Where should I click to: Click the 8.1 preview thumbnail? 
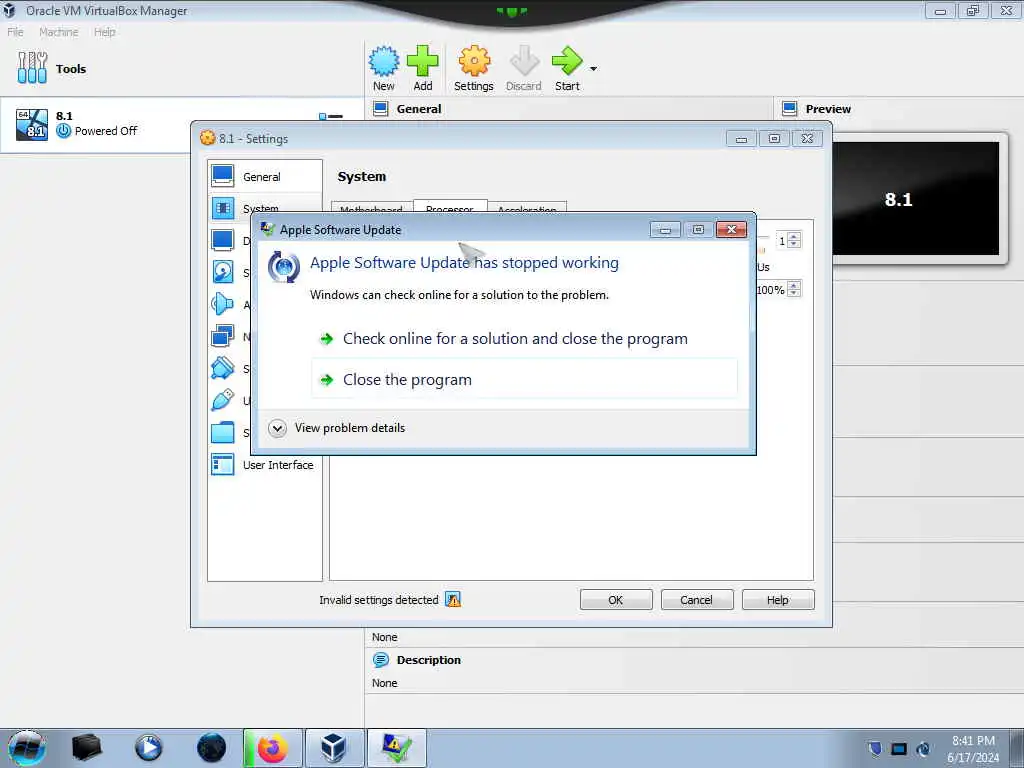pos(914,199)
